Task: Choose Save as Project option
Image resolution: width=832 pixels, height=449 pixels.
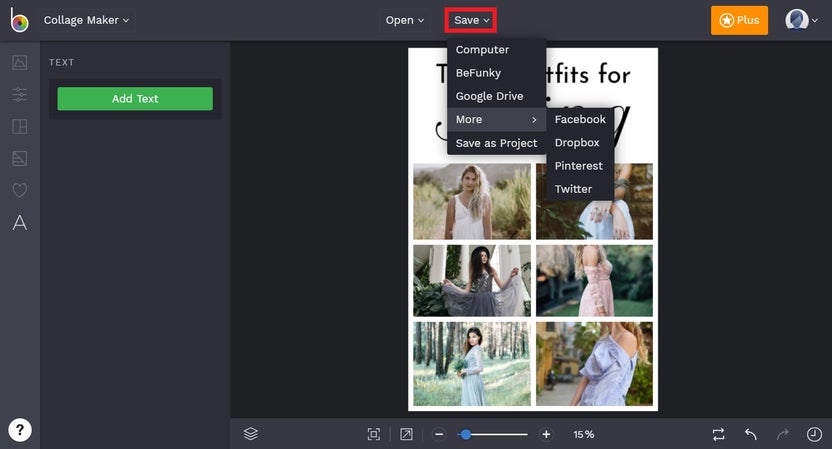Action: 497,143
